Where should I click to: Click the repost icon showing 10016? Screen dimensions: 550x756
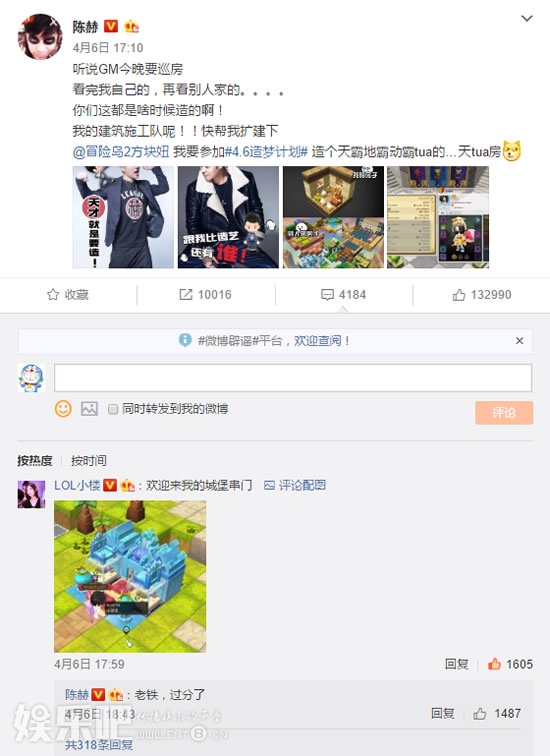click(205, 295)
